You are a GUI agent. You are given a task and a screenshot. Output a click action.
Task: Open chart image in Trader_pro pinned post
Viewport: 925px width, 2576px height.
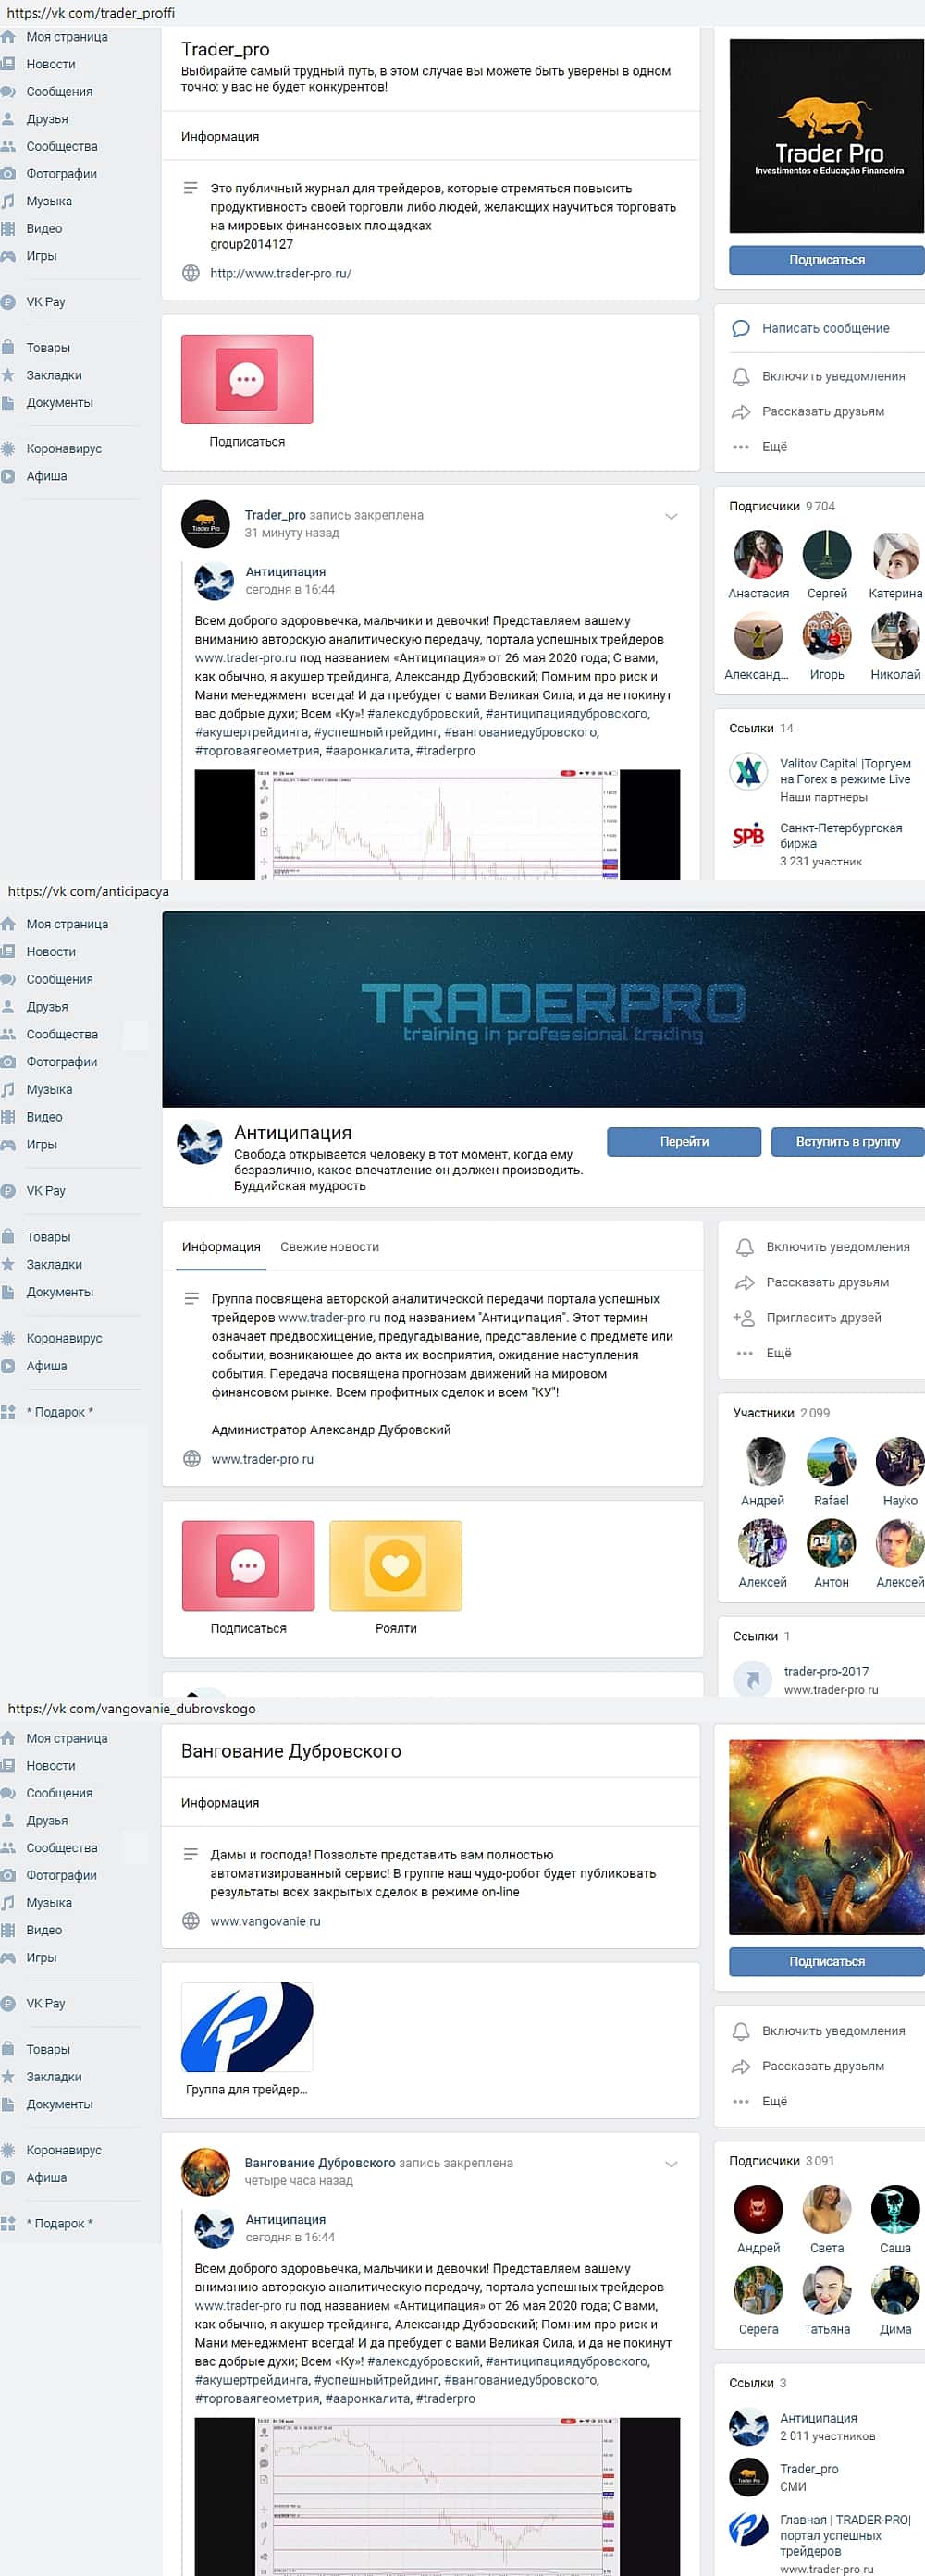click(437, 824)
